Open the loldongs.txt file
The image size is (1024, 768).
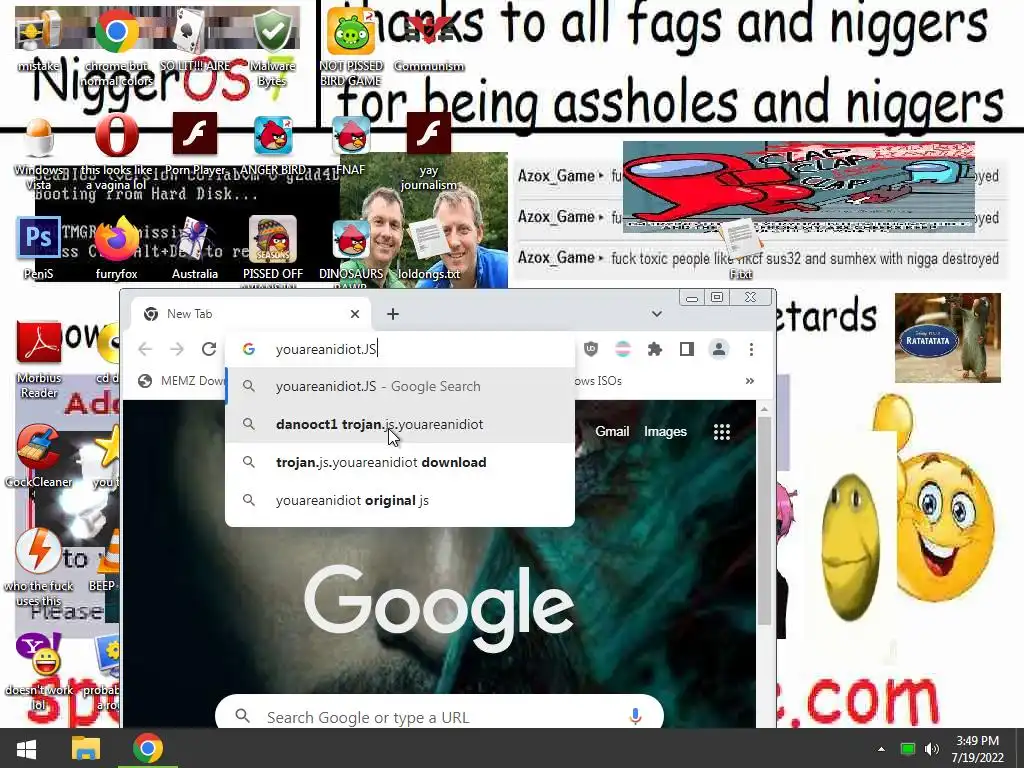pos(429,248)
